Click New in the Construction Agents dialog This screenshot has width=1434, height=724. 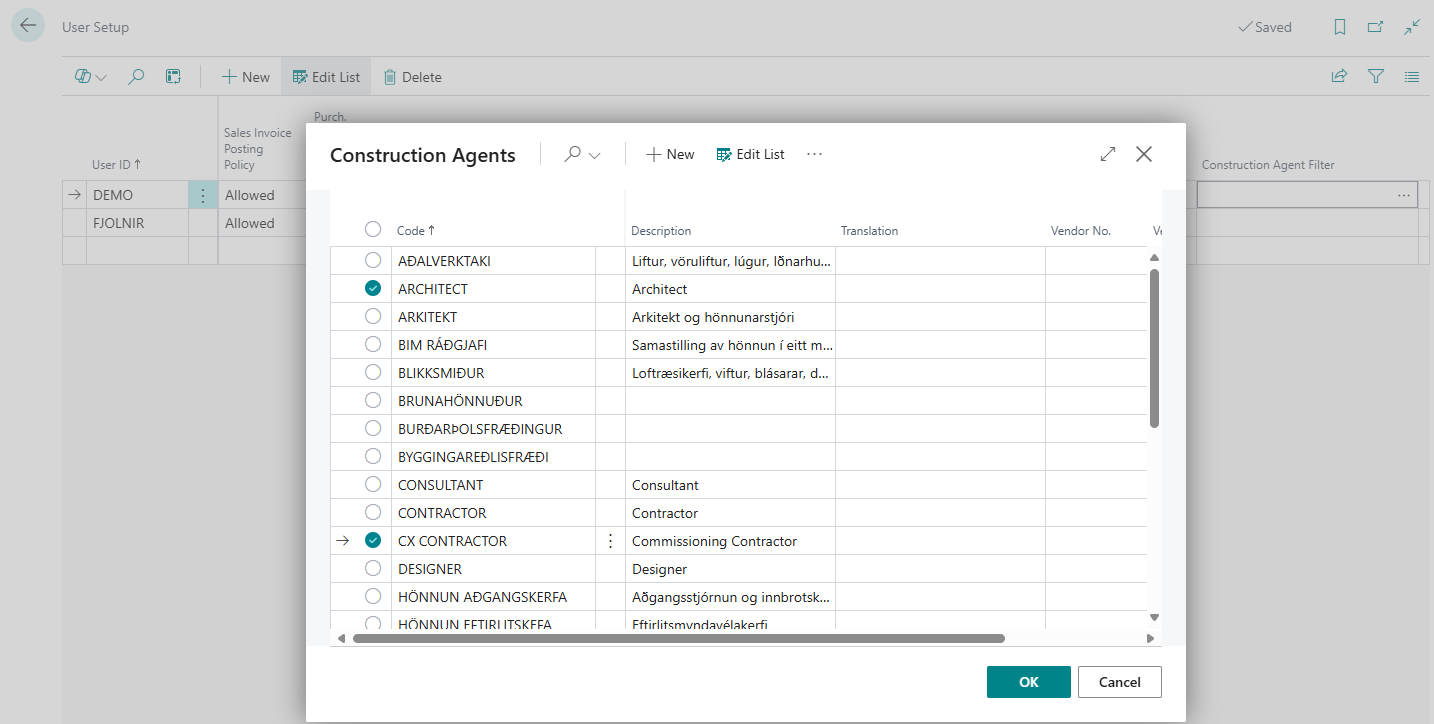pos(670,154)
